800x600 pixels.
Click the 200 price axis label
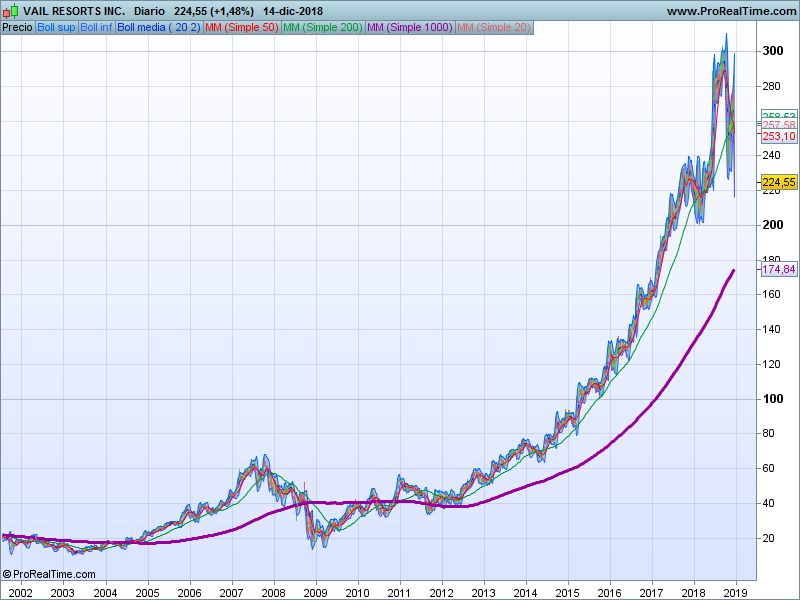coord(773,225)
